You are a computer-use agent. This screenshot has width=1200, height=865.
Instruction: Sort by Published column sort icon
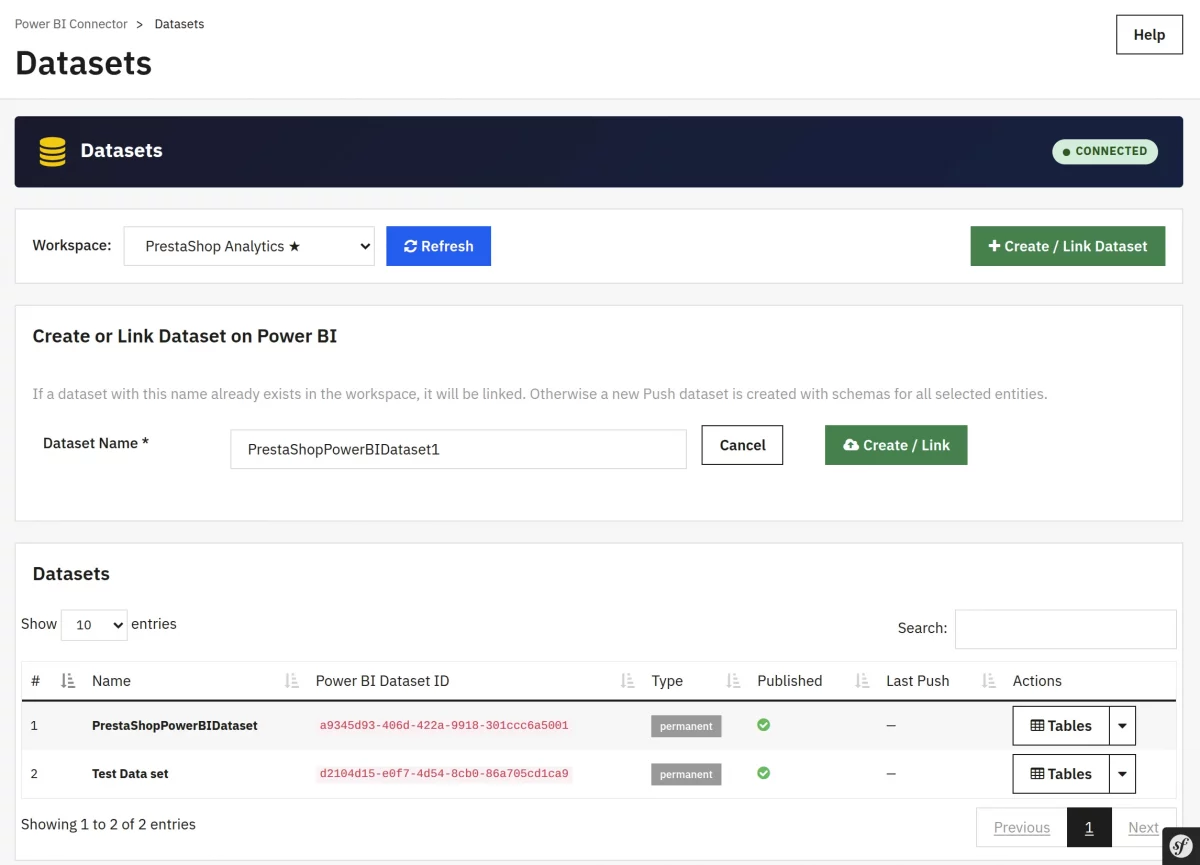tap(863, 681)
